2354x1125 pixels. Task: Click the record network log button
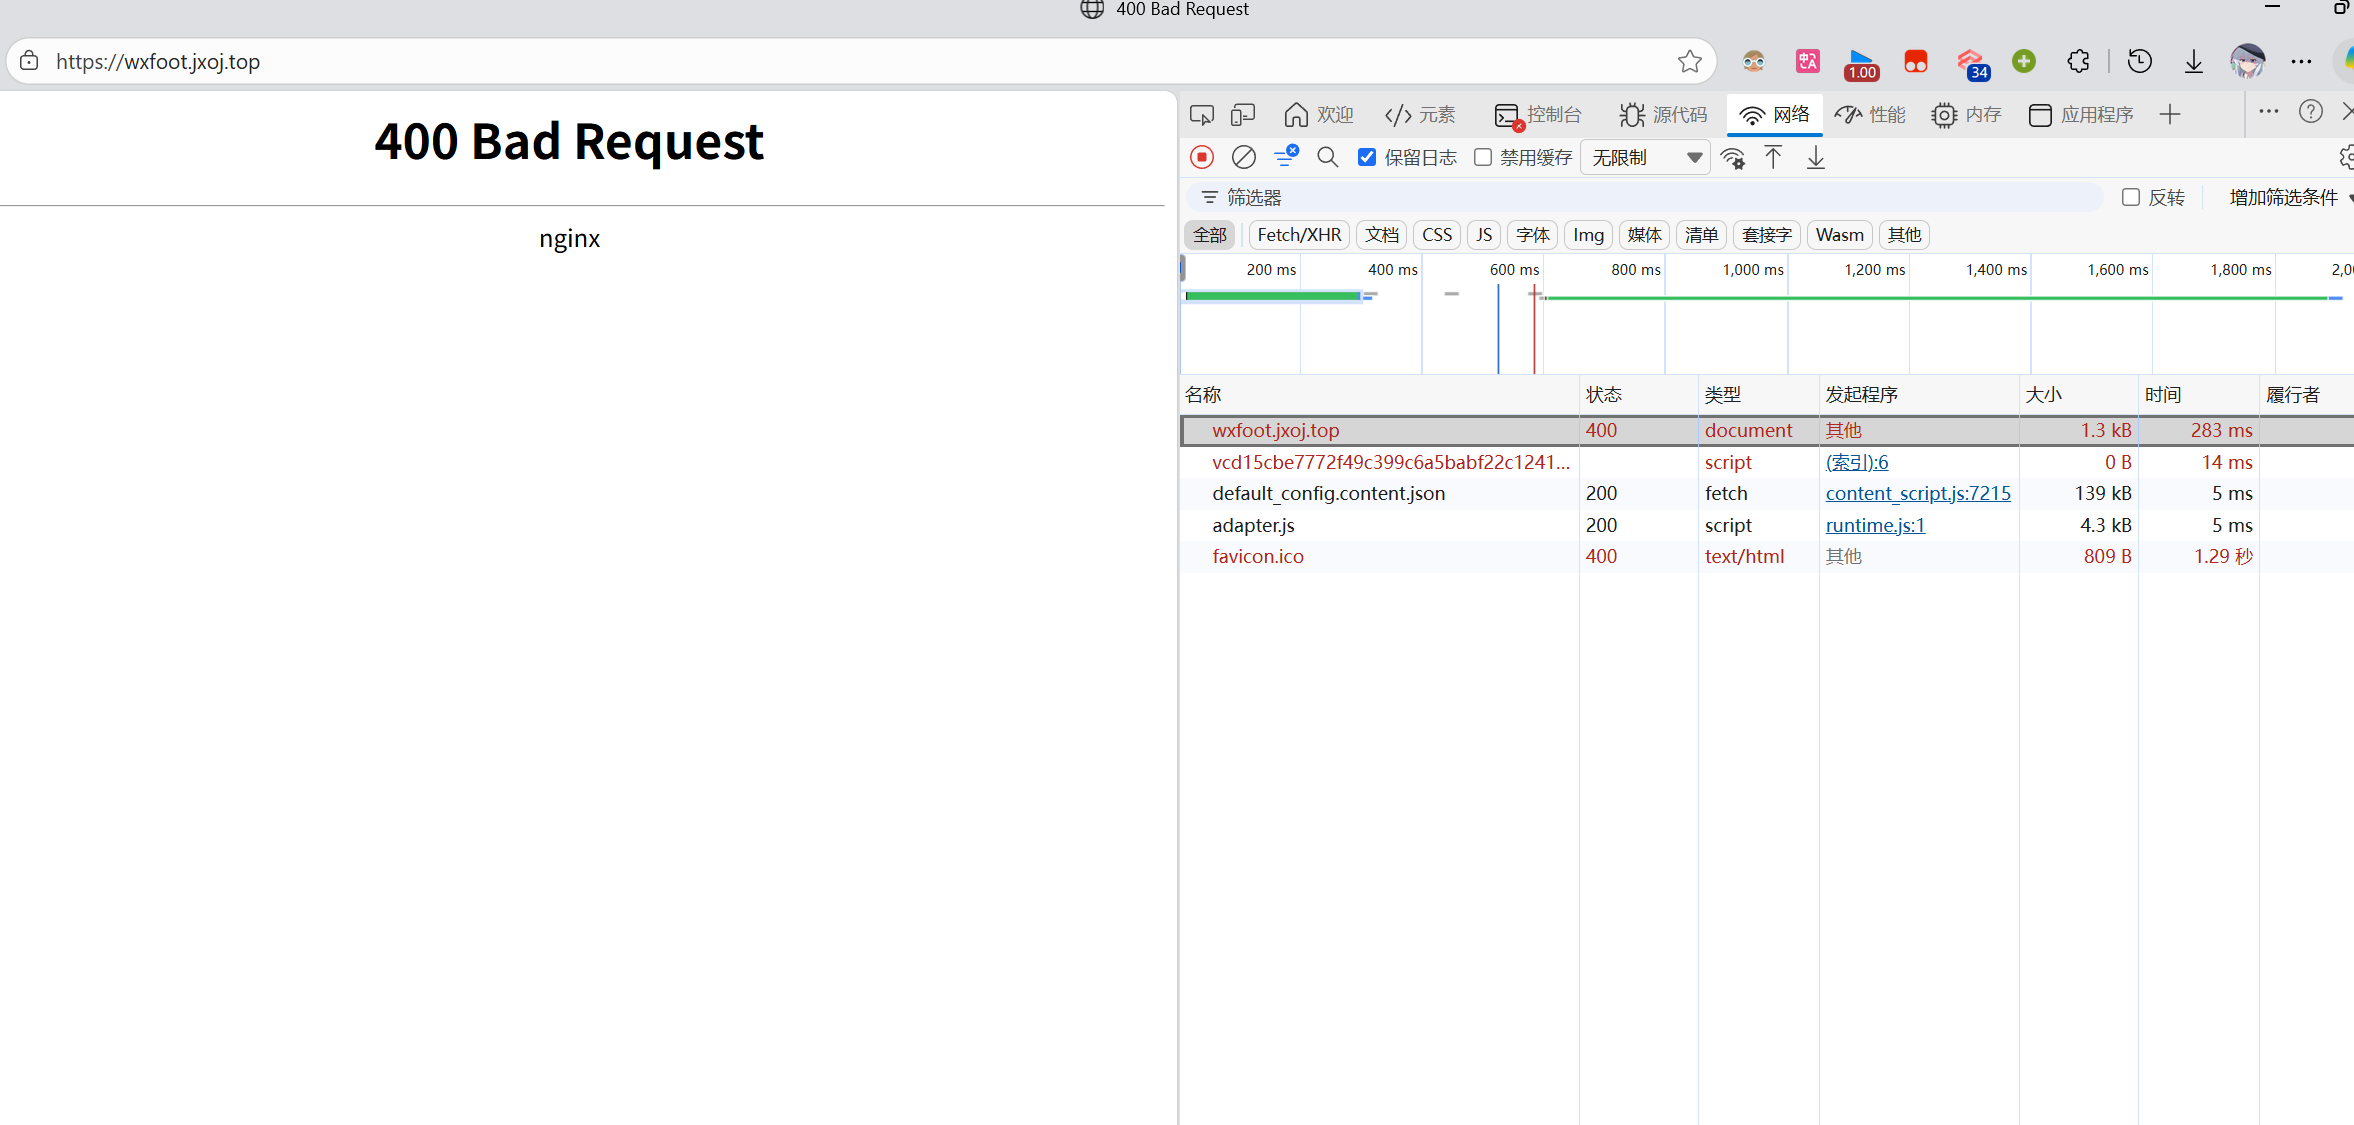pos(1202,157)
